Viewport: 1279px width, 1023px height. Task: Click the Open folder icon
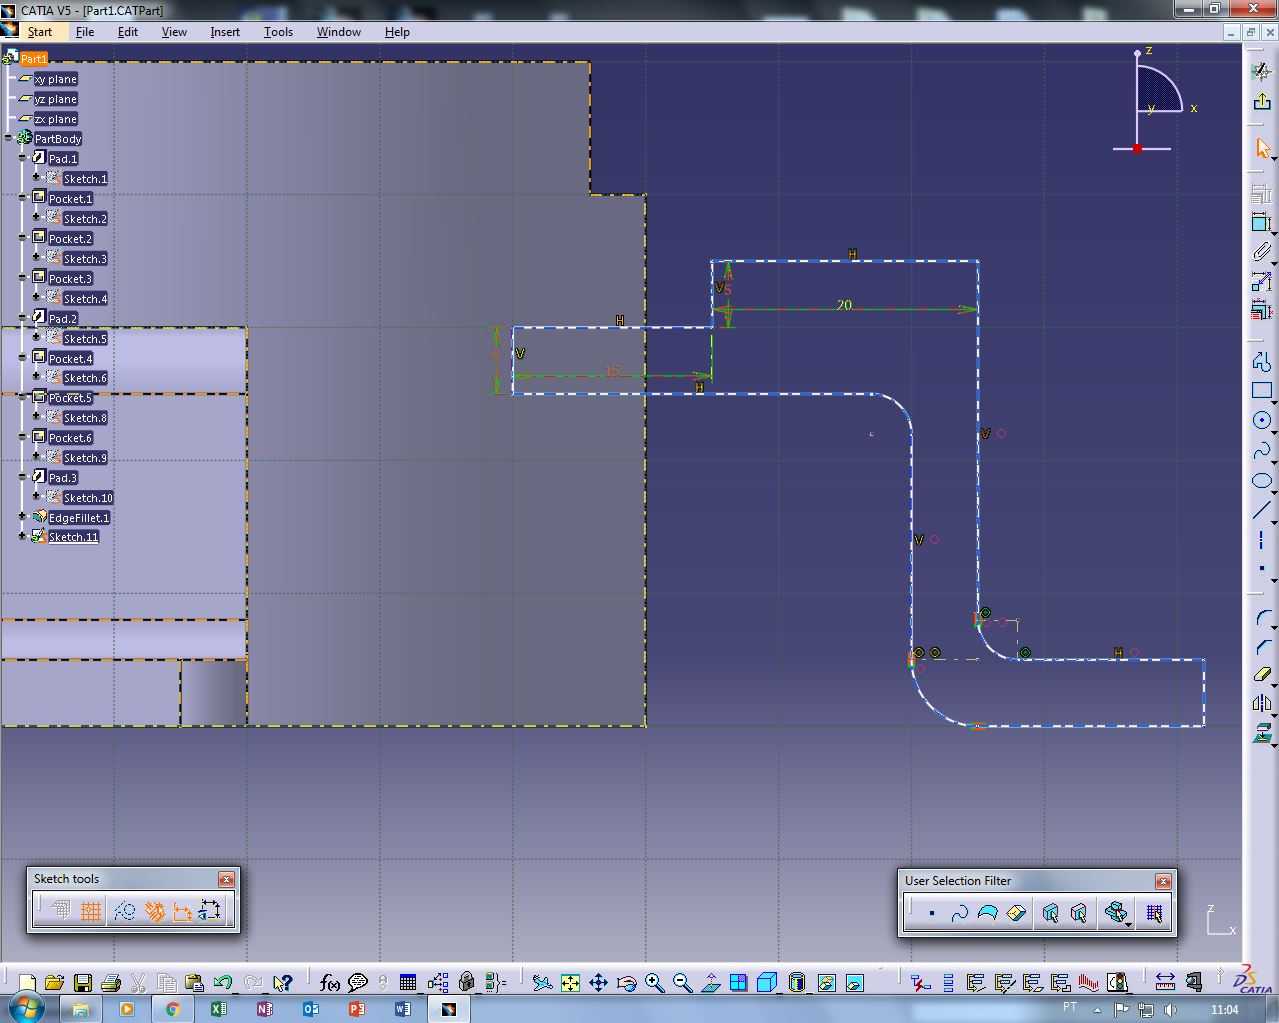pyautogui.click(x=55, y=983)
